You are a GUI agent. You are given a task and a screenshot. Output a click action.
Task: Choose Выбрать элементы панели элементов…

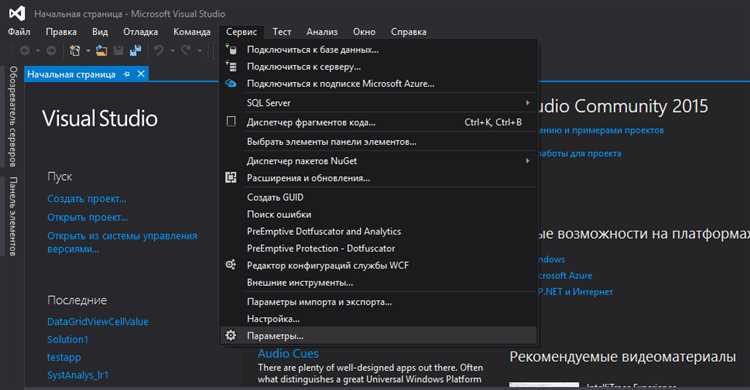coord(379,142)
